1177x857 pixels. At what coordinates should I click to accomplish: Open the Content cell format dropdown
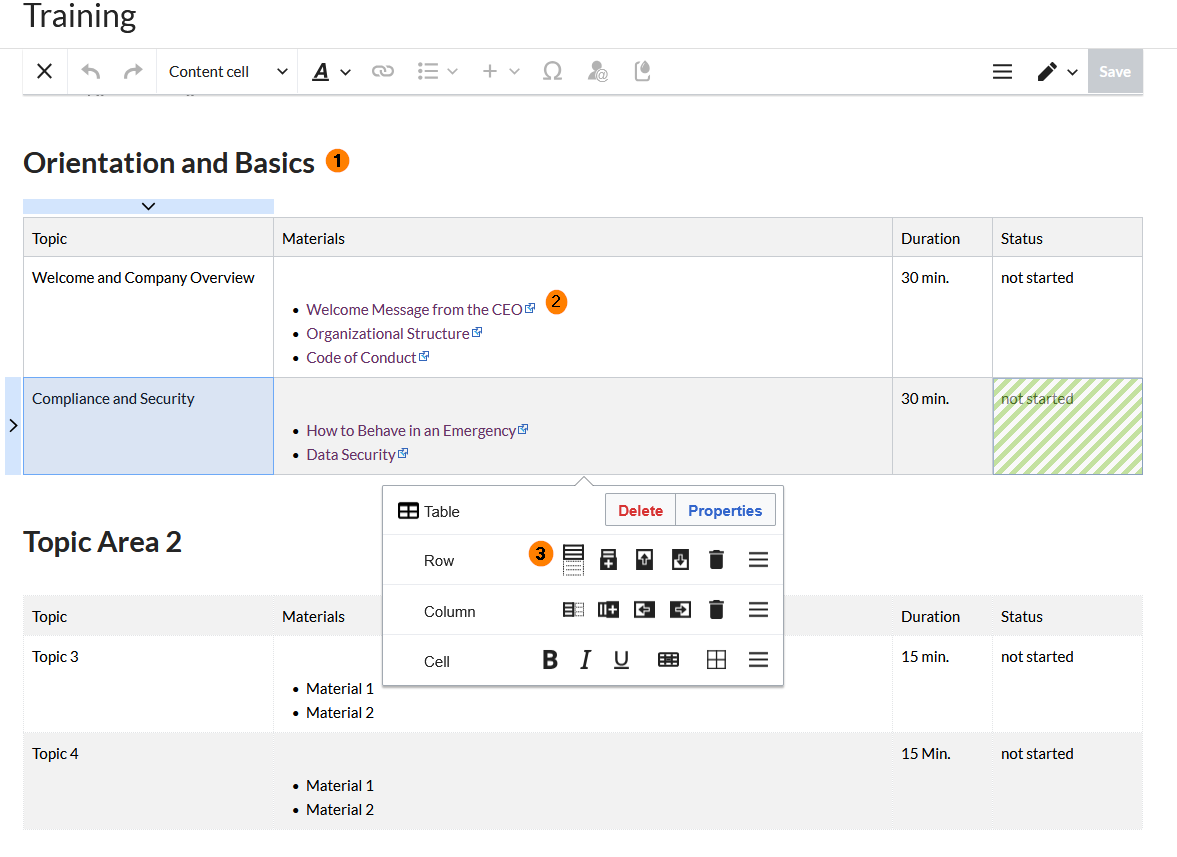(x=227, y=72)
